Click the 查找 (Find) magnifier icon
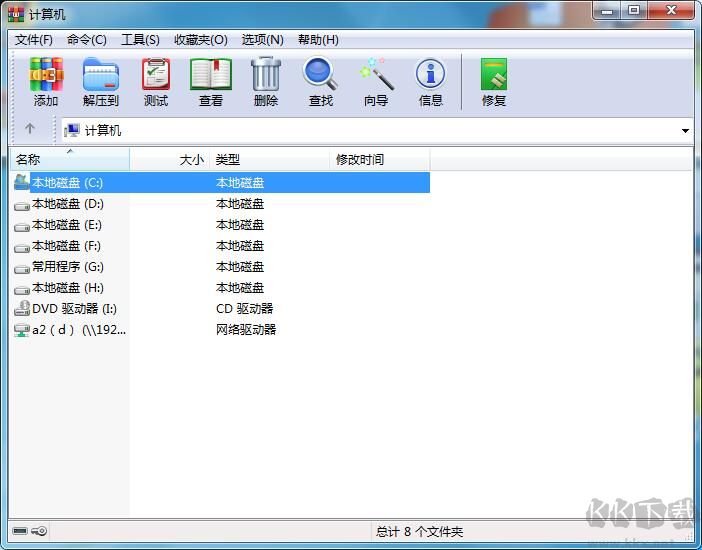 click(x=321, y=81)
